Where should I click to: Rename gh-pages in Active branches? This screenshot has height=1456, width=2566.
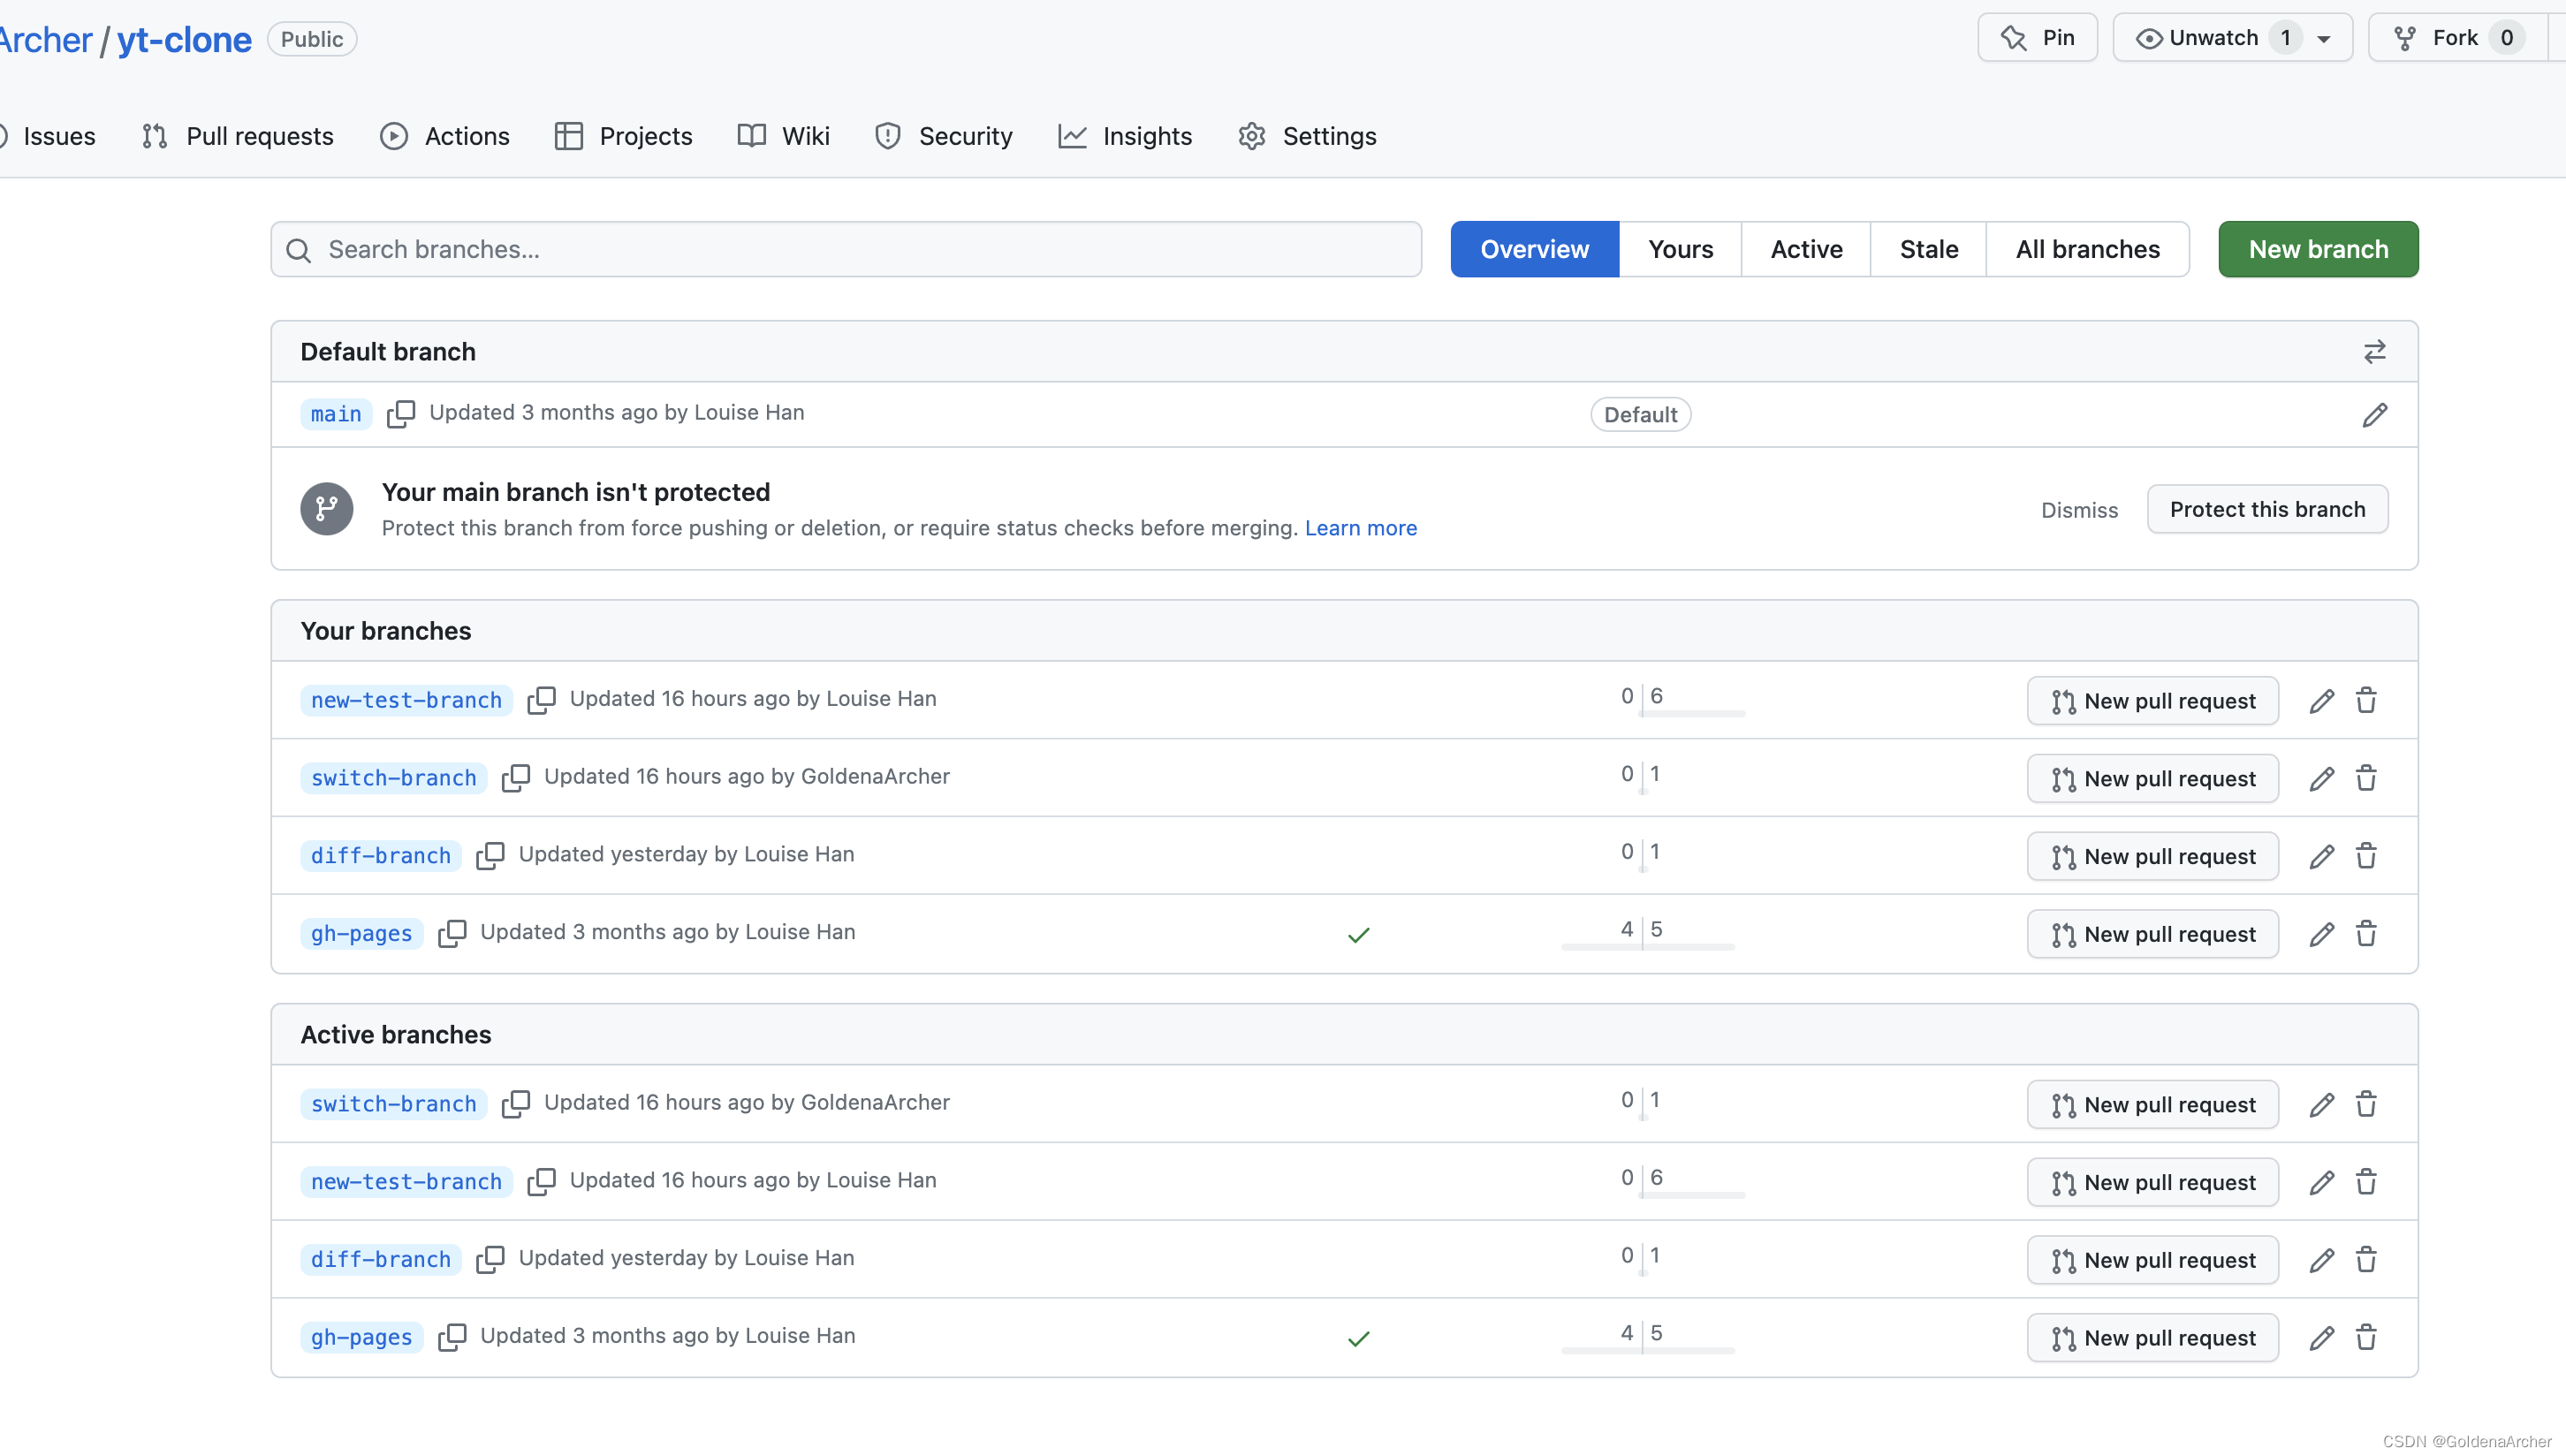coord(2322,1338)
